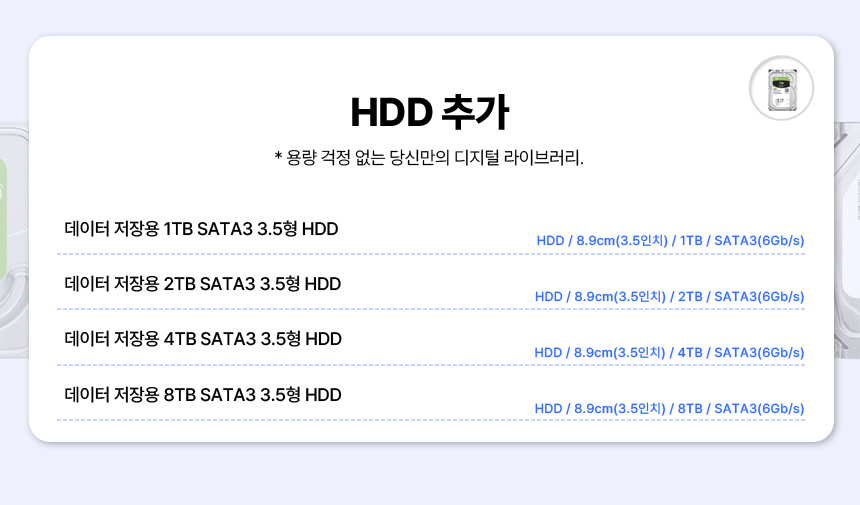Click the blue 8TB / SATA3(6Gb/s) spec text
The width and height of the screenshot is (860, 505).
[x=669, y=409]
